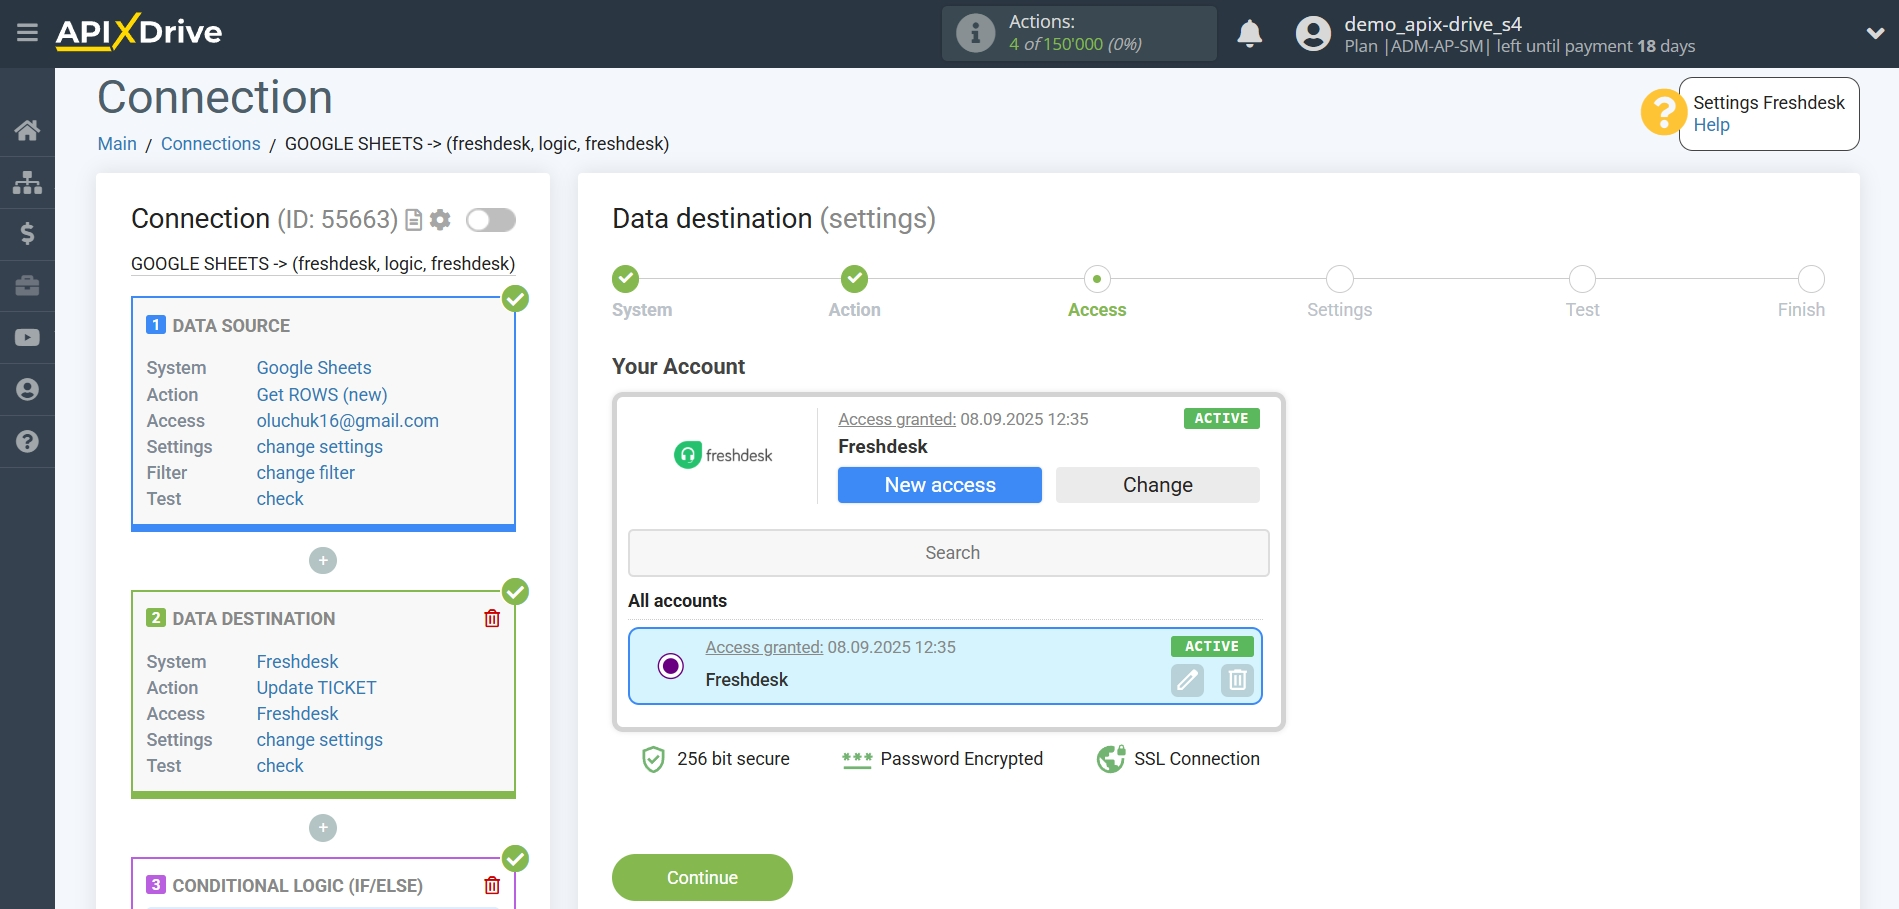Click DATA DESTINATION block heading
This screenshot has height=909, width=1899.
[254, 619]
